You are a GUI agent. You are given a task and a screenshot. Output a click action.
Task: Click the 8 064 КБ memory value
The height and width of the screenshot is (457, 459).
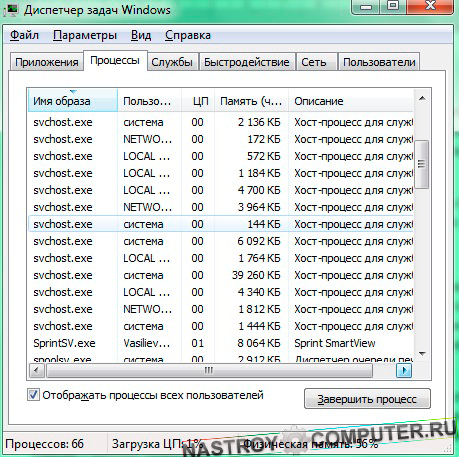[x=259, y=343]
